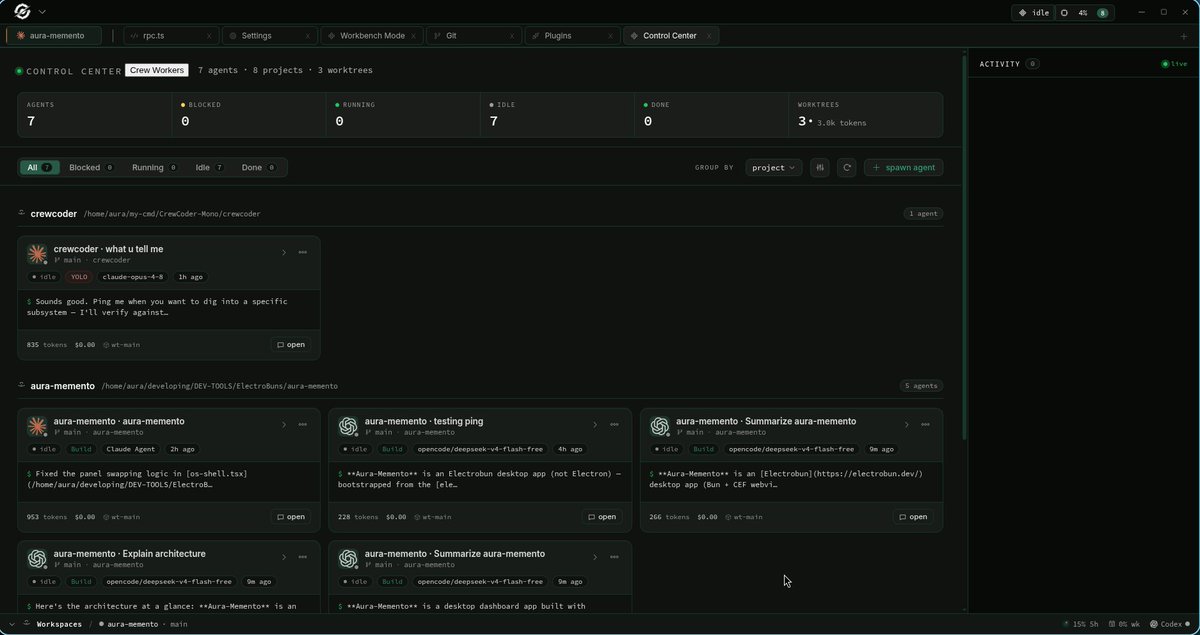Expand the Explain architecture card chevron
Image resolution: width=1200 pixels, height=635 pixels.
[x=284, y=557]
